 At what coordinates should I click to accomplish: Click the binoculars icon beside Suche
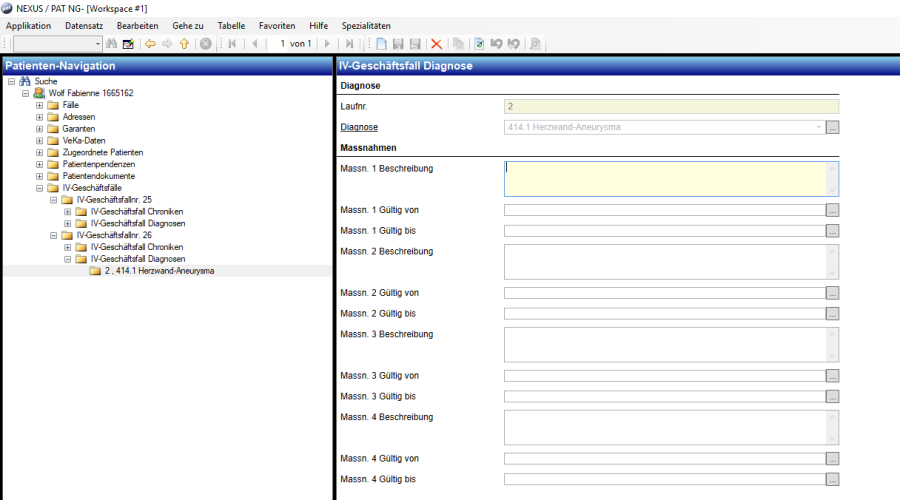click(25, 81)
